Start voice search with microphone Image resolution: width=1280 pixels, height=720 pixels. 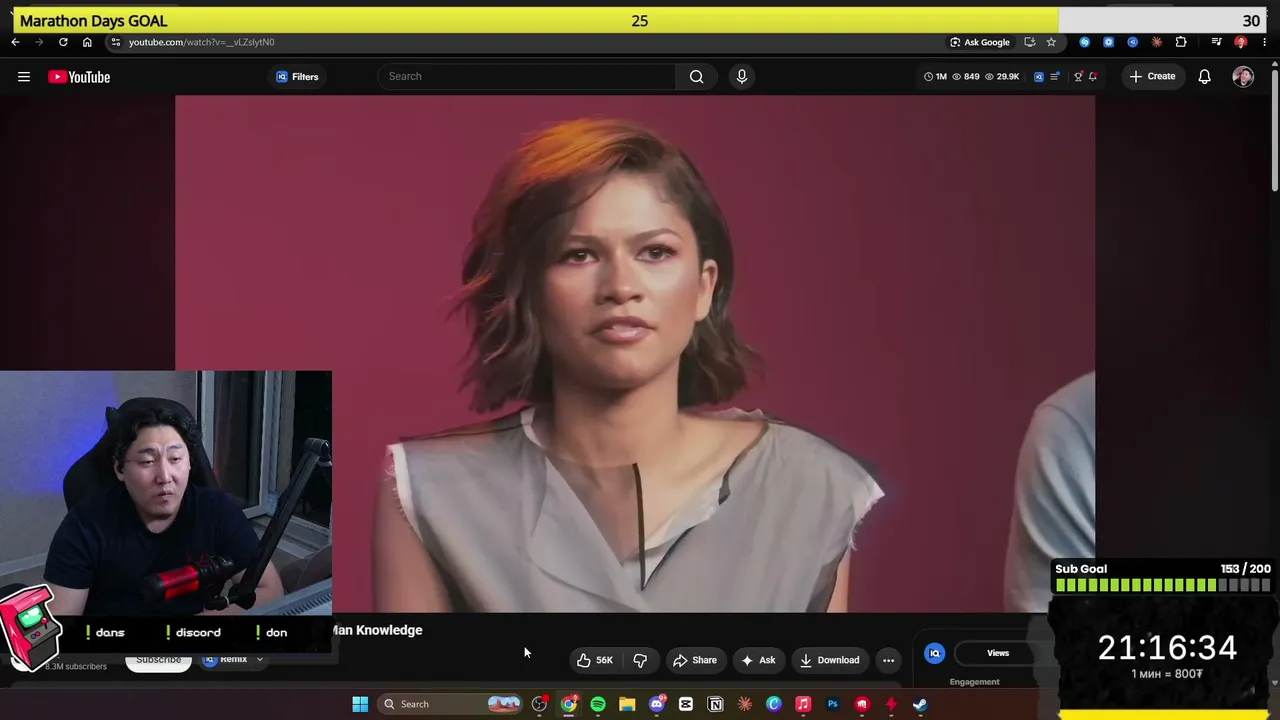[741, 76]
